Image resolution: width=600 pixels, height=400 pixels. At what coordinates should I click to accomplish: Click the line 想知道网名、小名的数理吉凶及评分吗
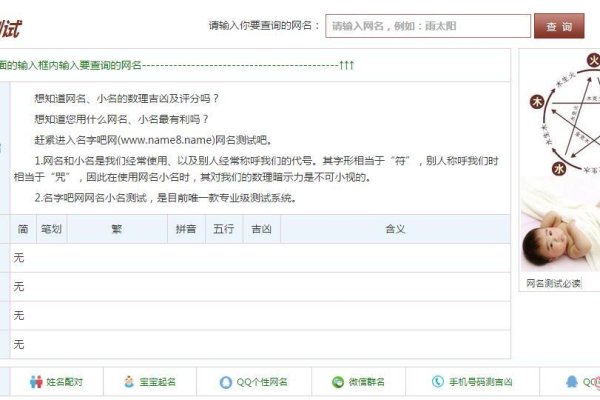pos(126,99)
